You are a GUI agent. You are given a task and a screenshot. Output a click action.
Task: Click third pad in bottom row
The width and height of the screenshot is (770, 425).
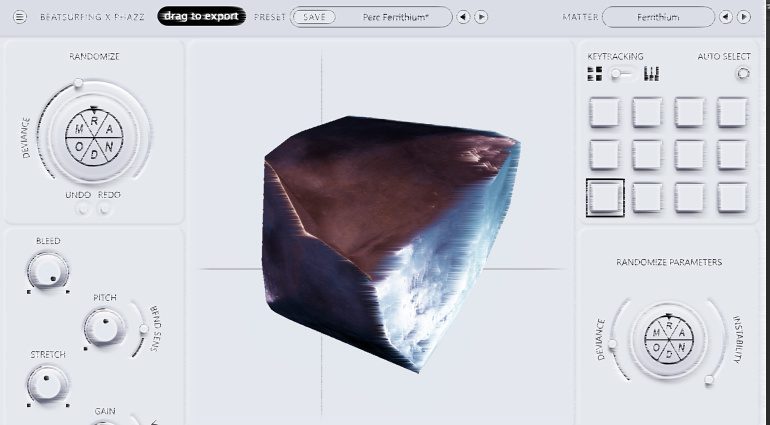689,198
